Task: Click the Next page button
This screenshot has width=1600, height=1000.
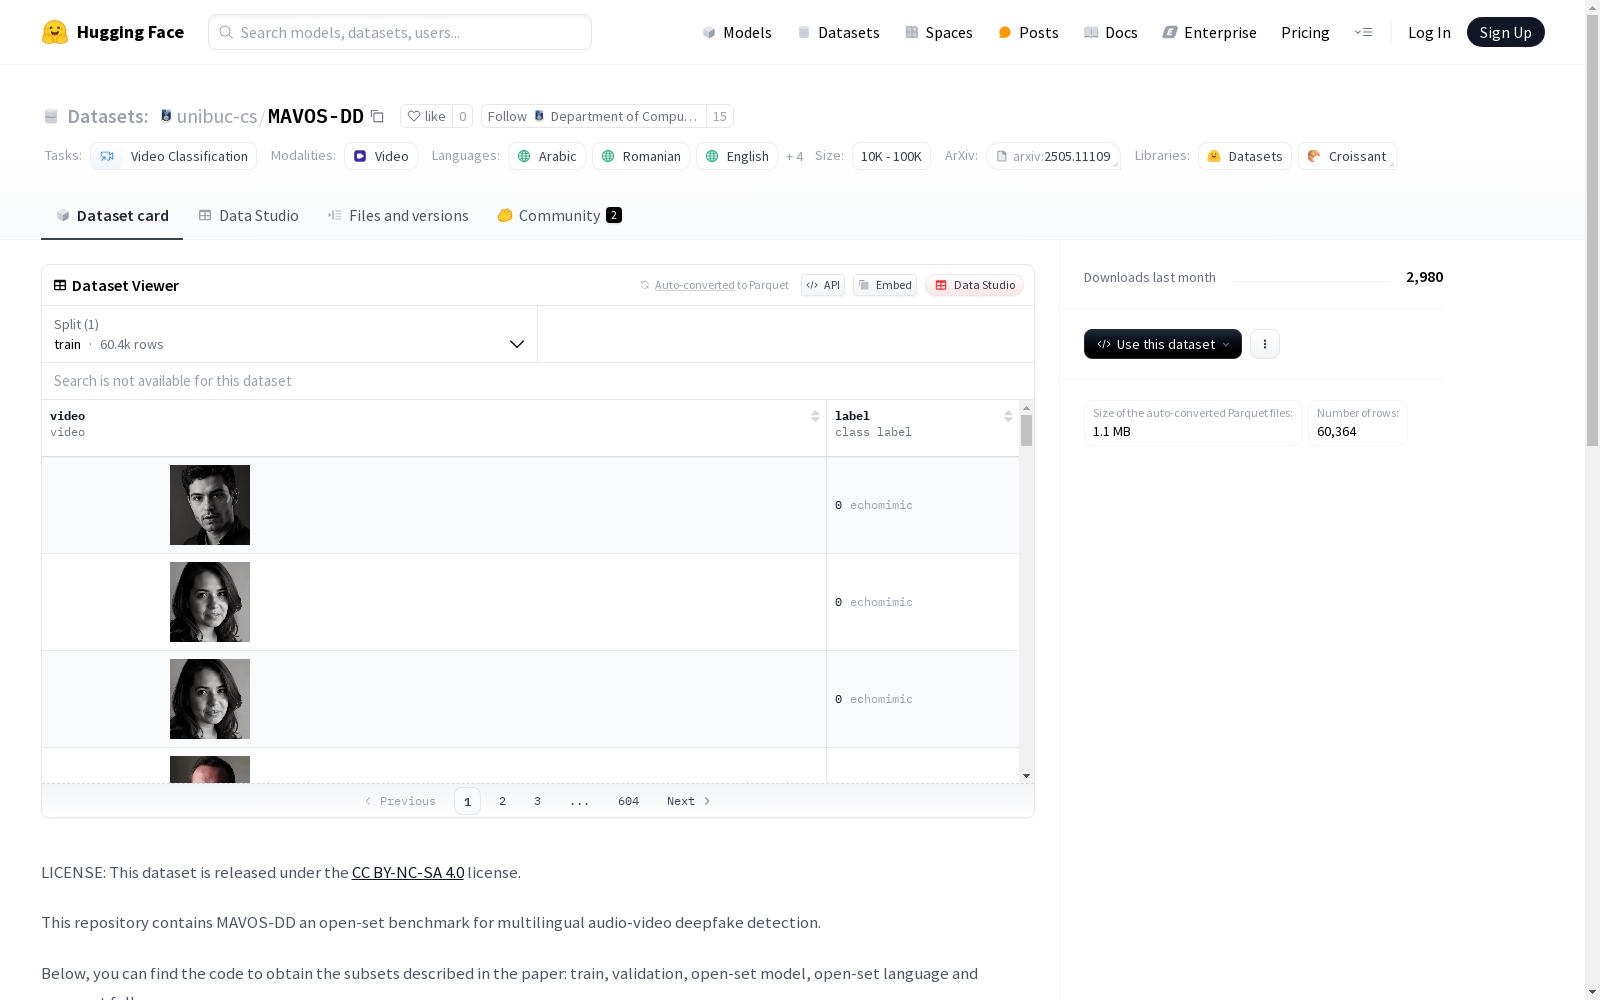Action: pos(688,801)
